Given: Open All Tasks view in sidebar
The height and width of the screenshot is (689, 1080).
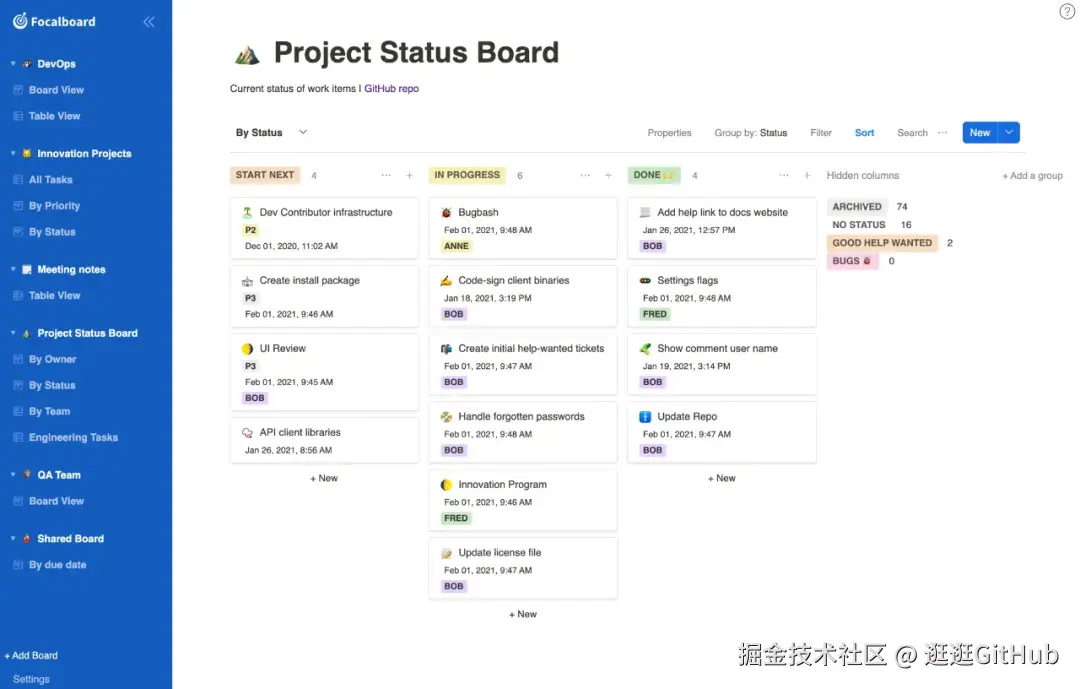Looking at the screenshot, I should [50, 180].
